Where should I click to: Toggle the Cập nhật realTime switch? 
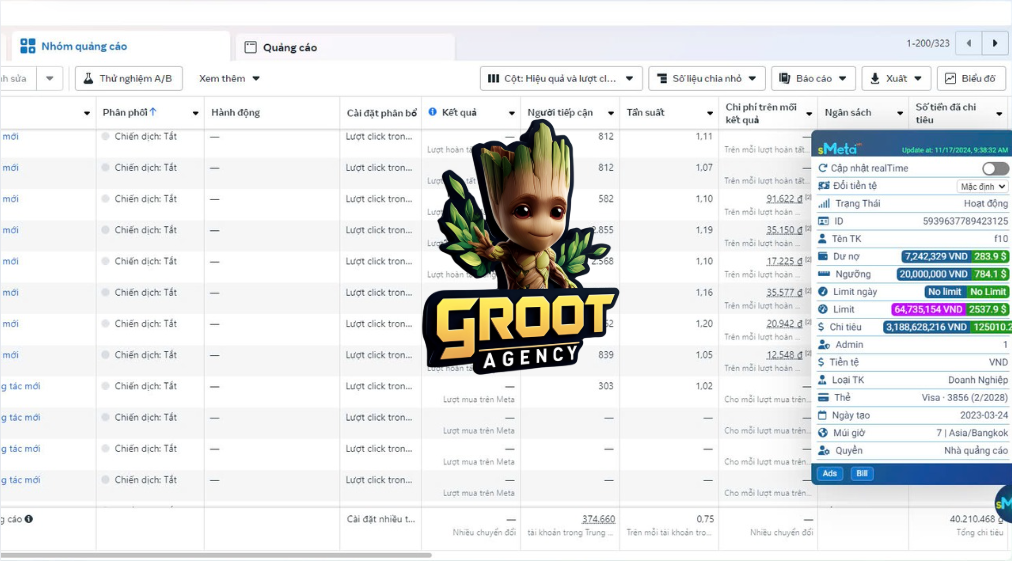(995, 168)
